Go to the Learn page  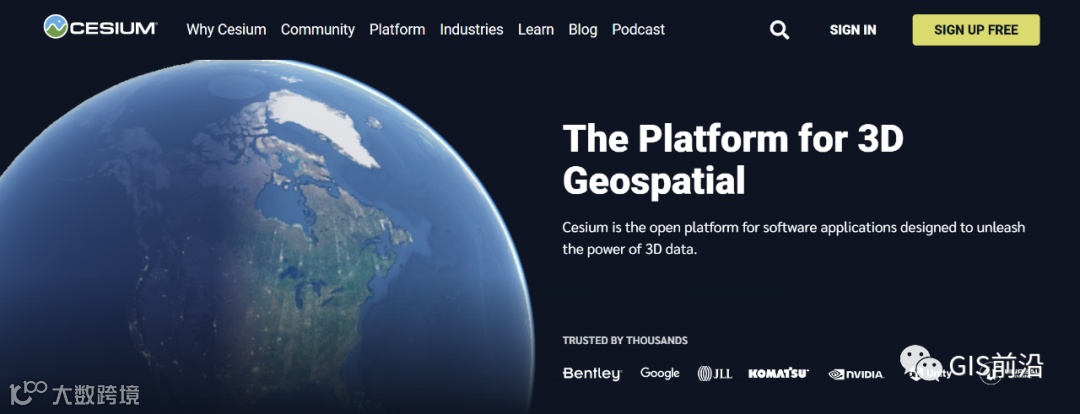(536, 30)
